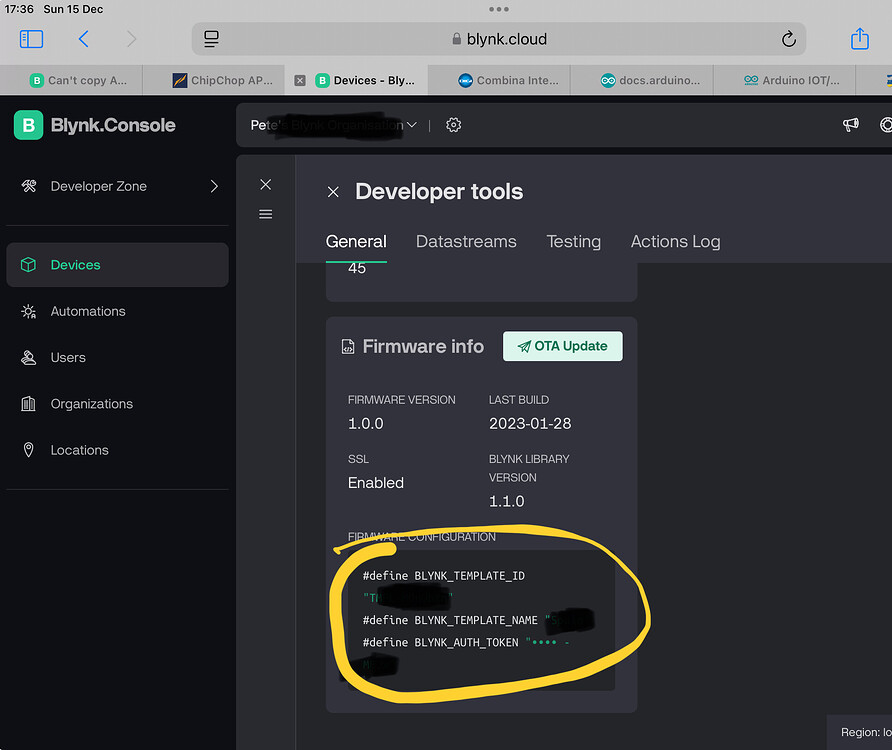Open the Safari share sheet

click(860, 39)
